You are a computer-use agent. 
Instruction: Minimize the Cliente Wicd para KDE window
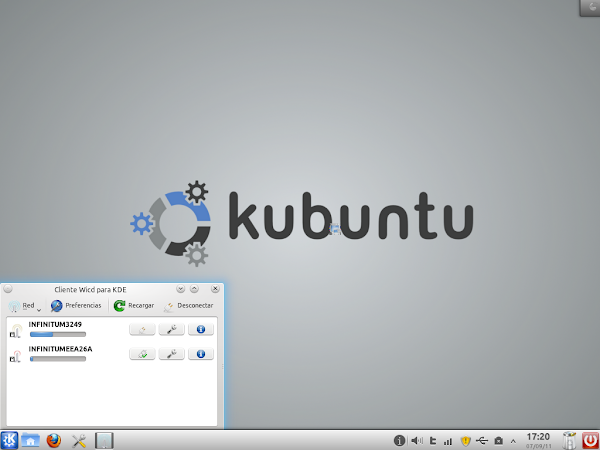(x=181, y=289)
